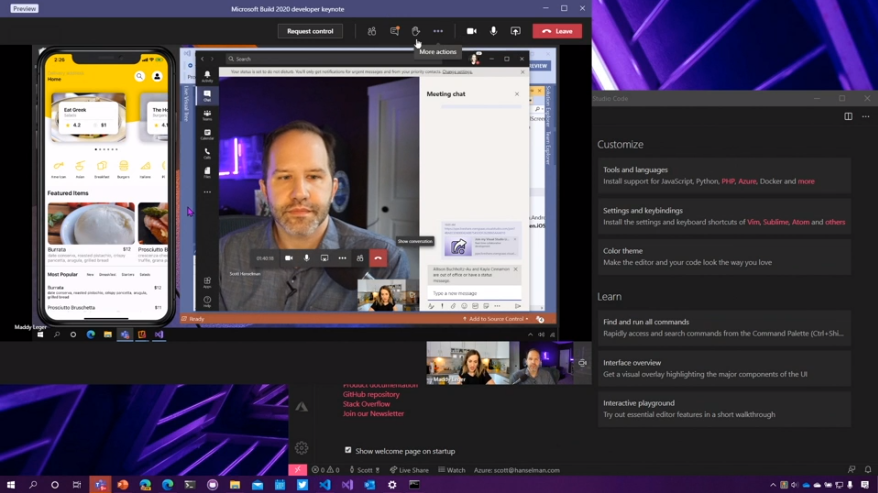Image resolution: width=878 pixels, height=493 pixels.
Task: Open Files in shared Teams sidebar
Action: pyautogui.click(x=207, y=173)
